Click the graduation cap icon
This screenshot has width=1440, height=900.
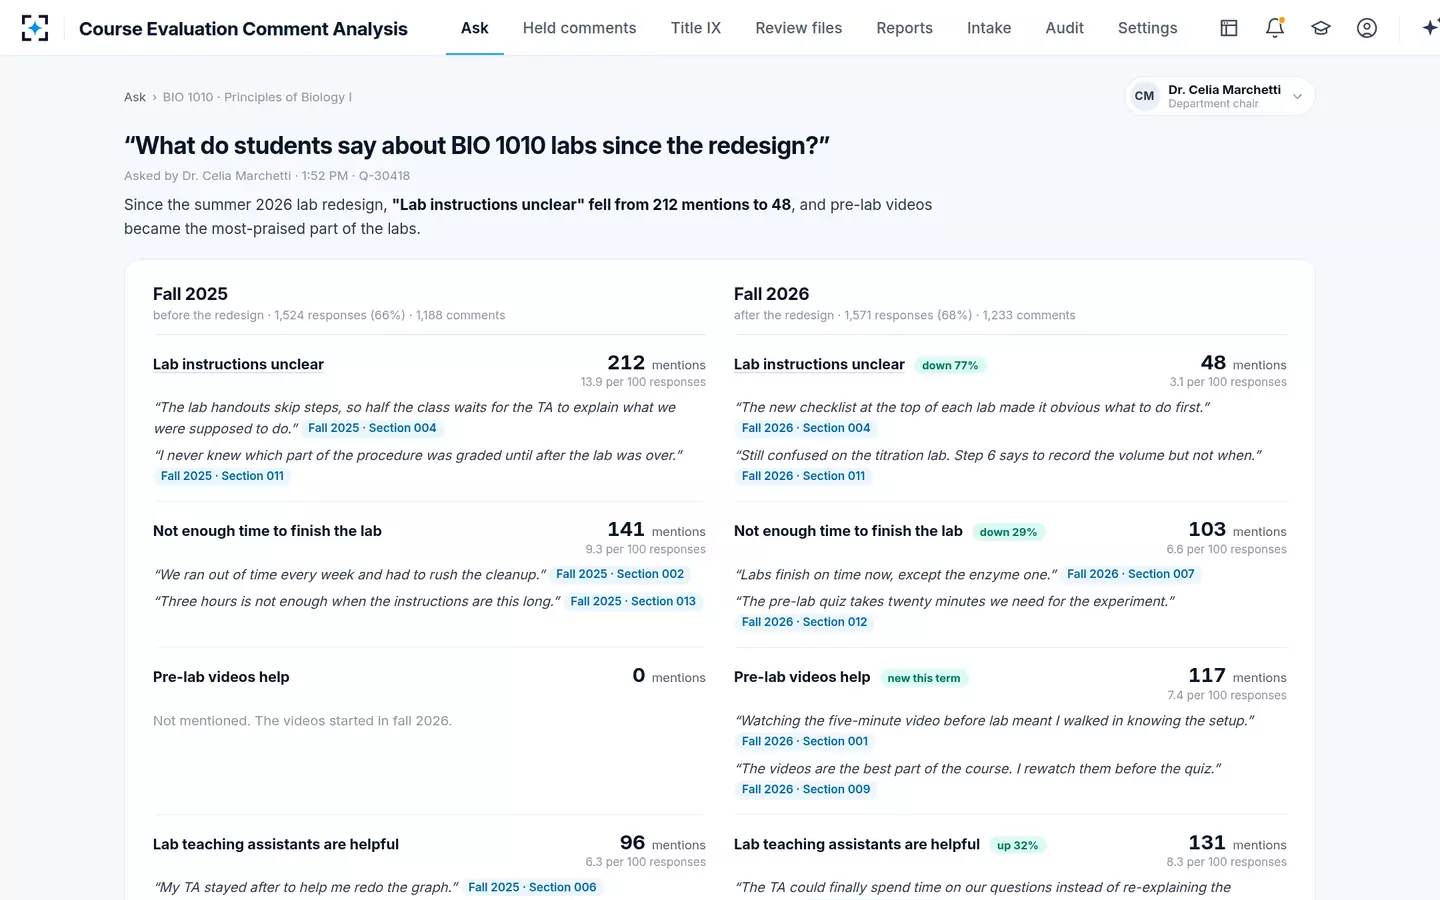pos(1321,28)
